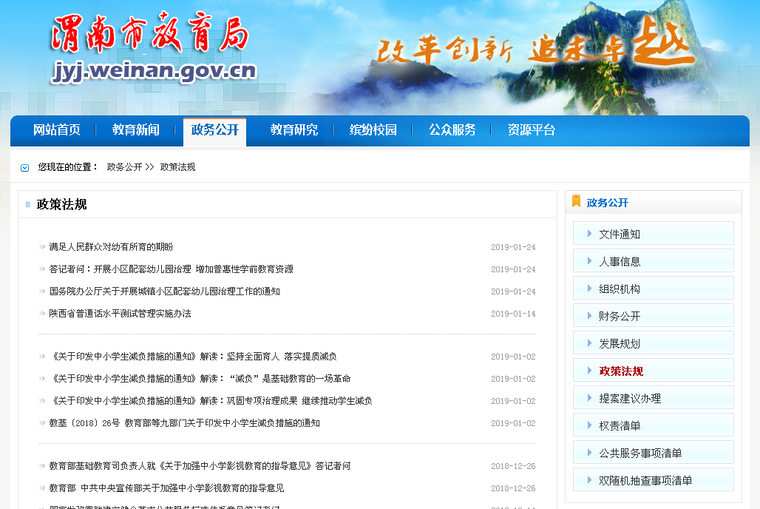Open article 巩固专项治理成果 继续推动学生减负
Image resolution: width=760 pixels, height=509 pixels.
211,401
